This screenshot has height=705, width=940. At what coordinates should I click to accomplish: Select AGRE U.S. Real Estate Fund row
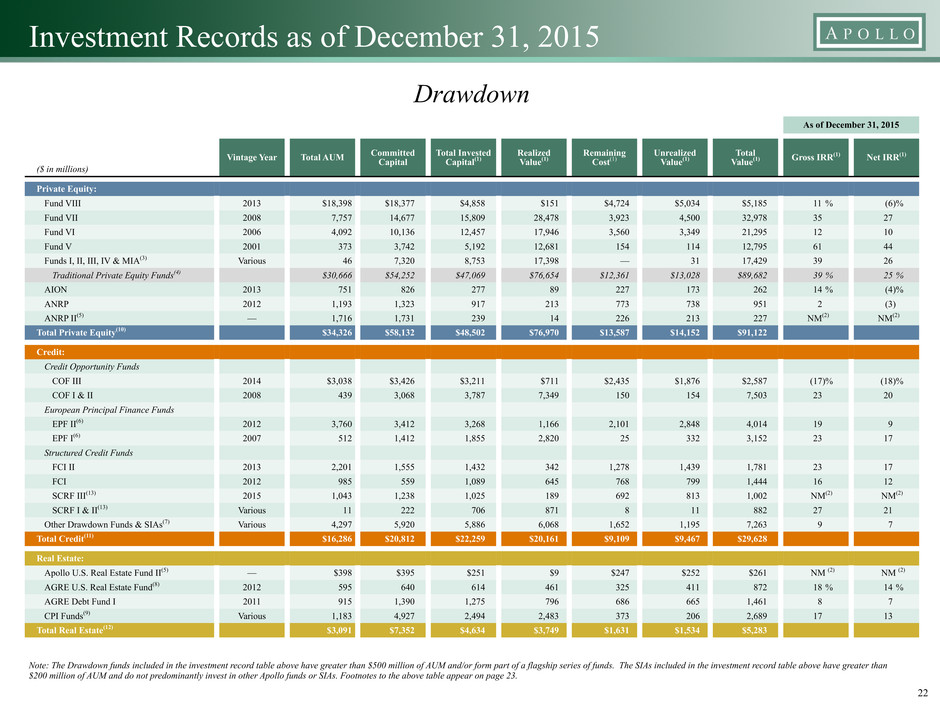[471, 587]
